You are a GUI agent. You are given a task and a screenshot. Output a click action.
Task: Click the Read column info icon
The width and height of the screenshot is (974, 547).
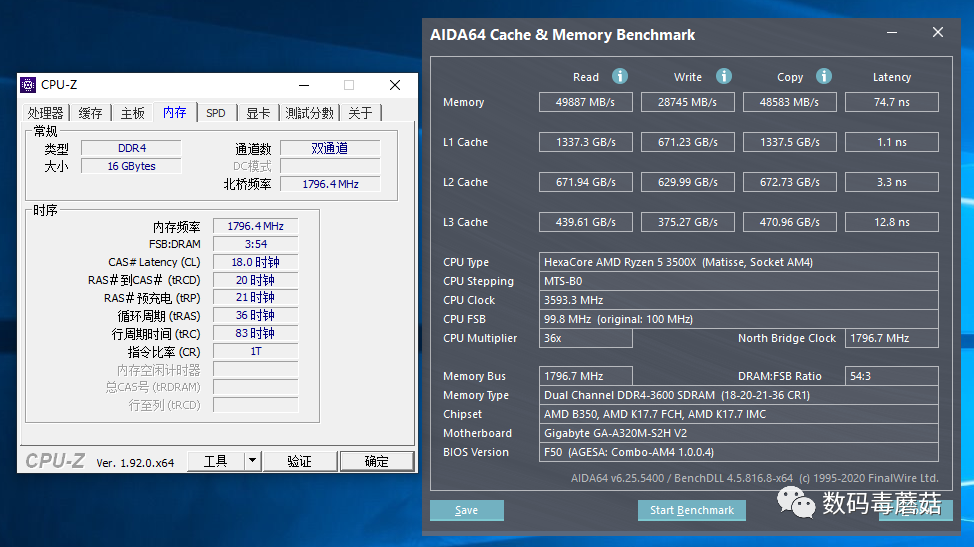pos(620,76)
